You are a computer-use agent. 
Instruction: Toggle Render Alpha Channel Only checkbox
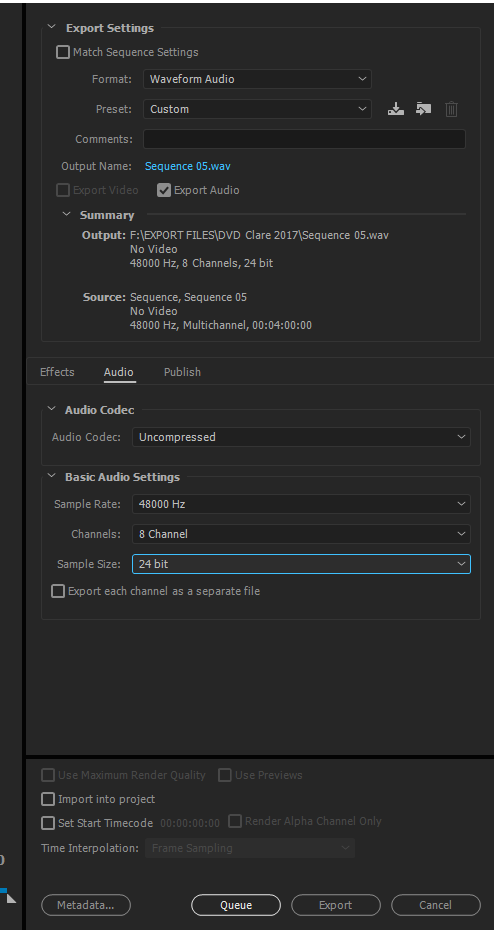235,821
